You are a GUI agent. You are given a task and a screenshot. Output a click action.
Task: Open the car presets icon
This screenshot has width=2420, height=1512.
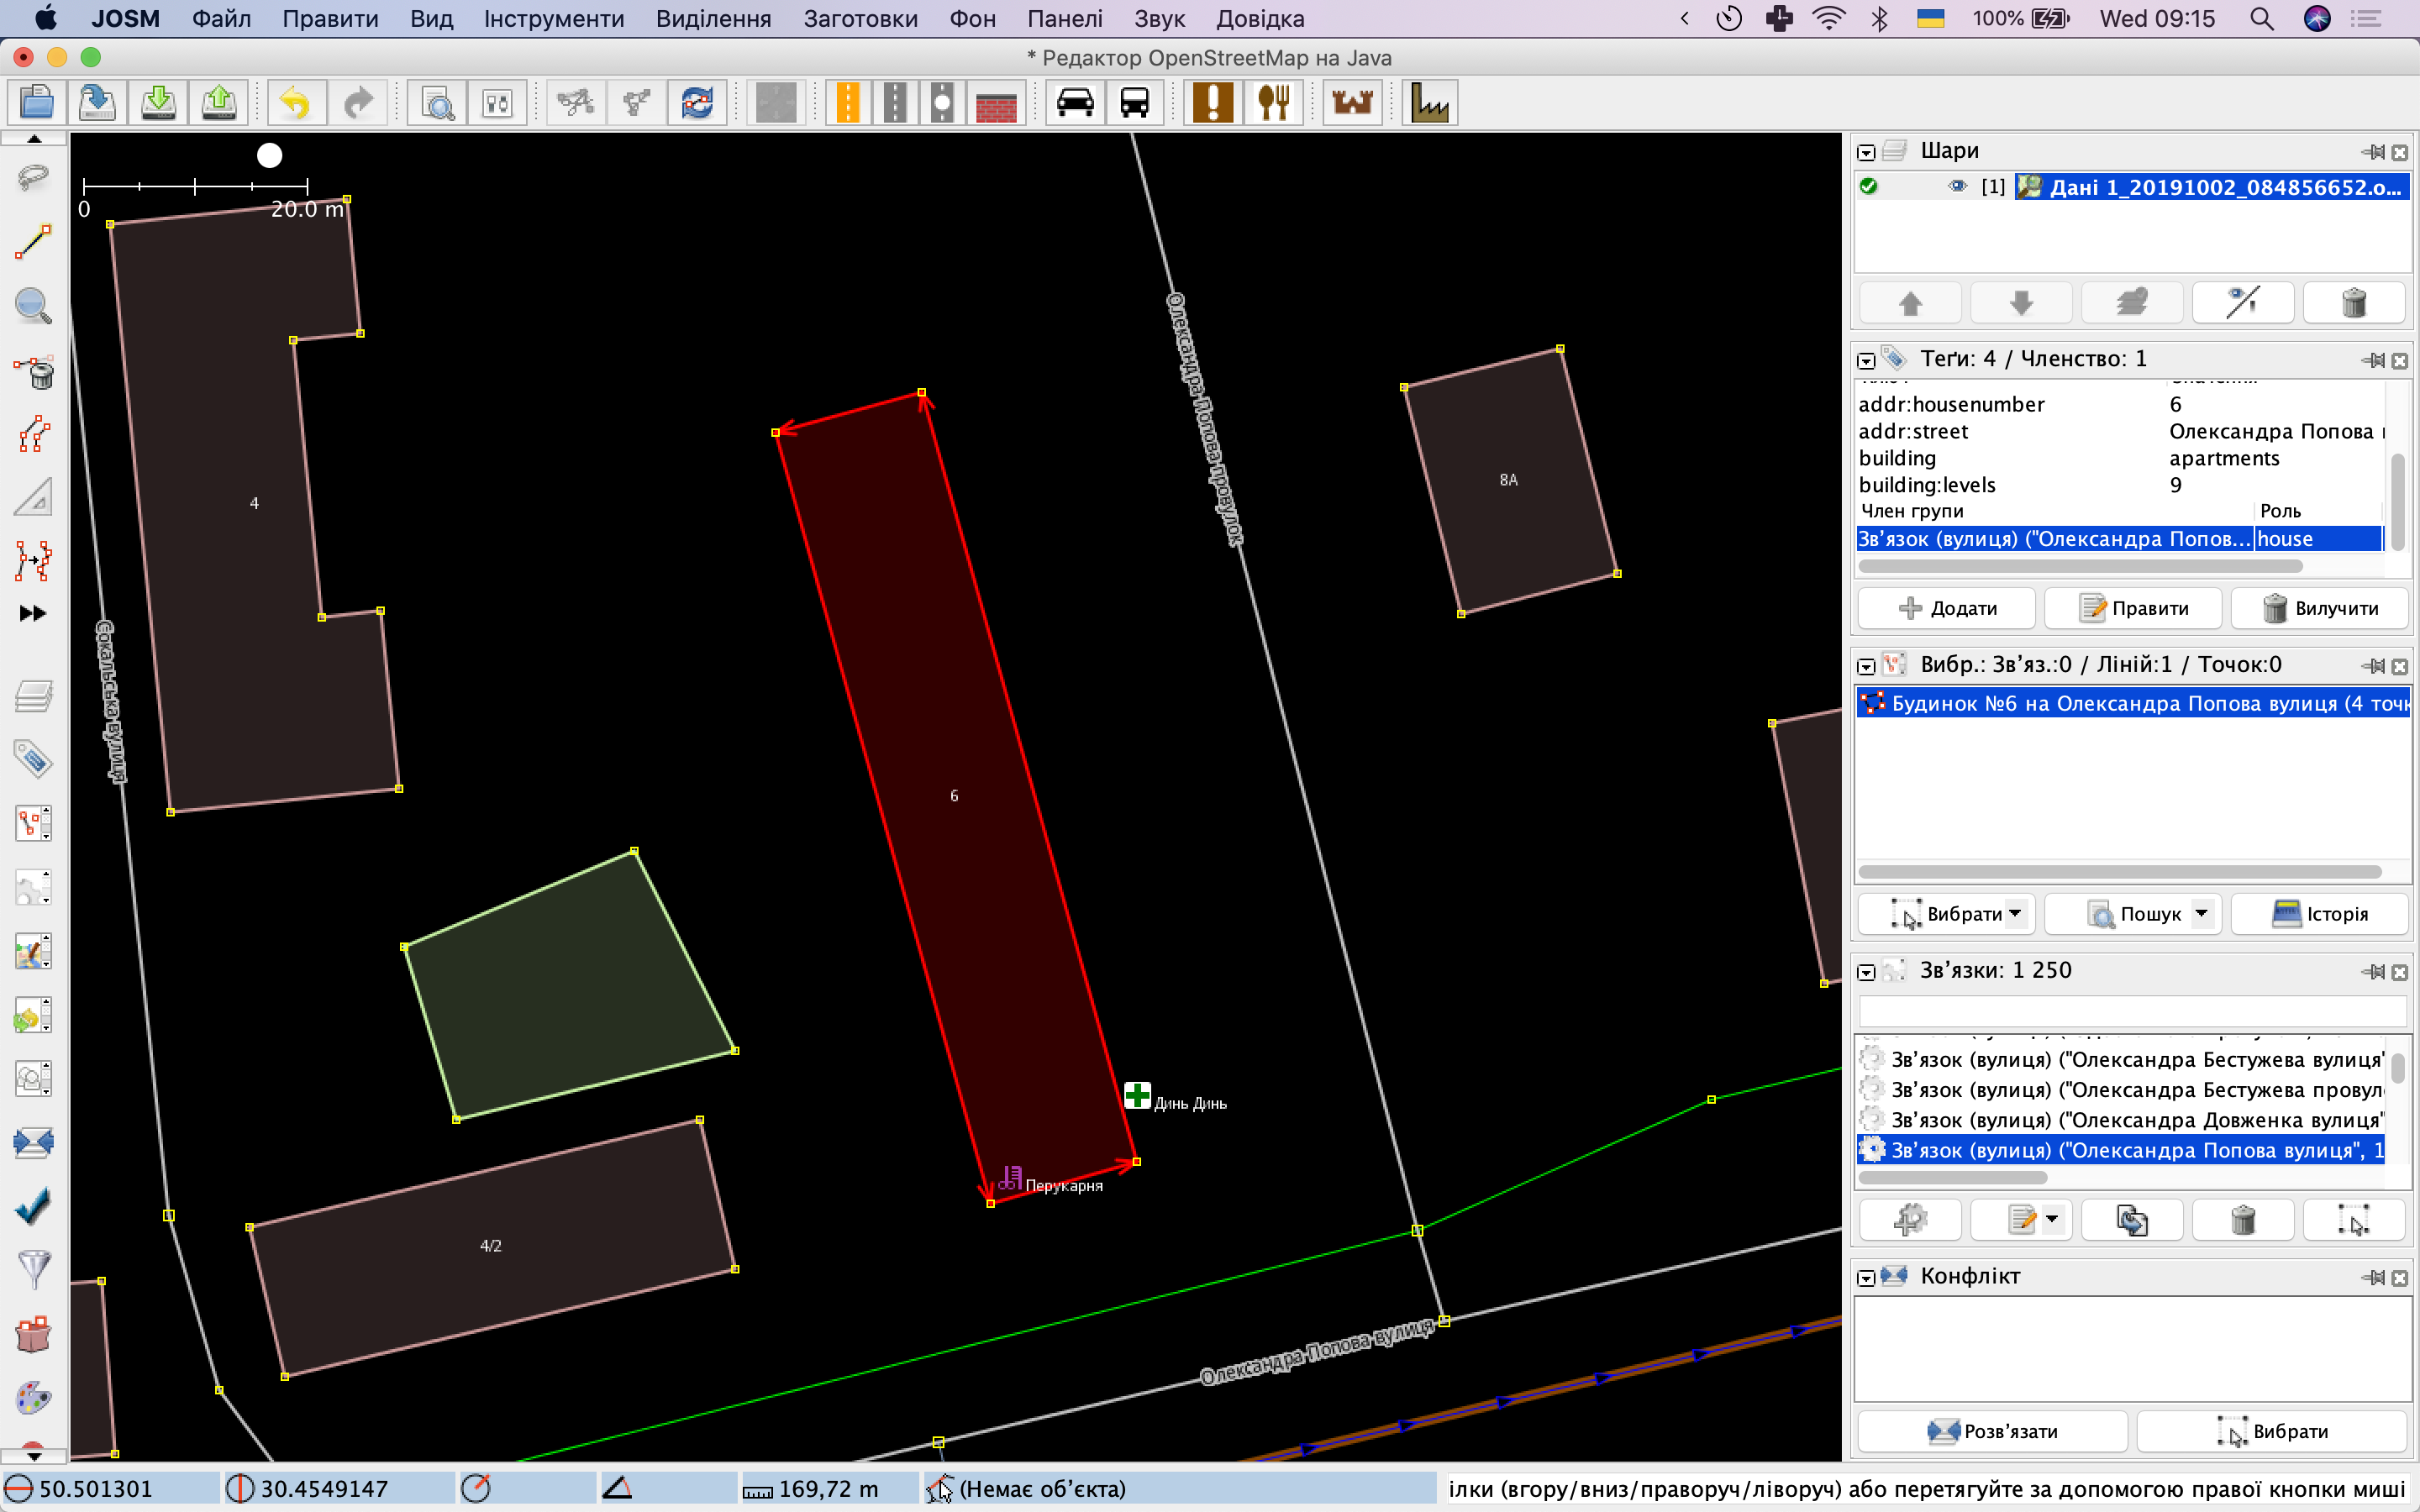coord(1075,103)
